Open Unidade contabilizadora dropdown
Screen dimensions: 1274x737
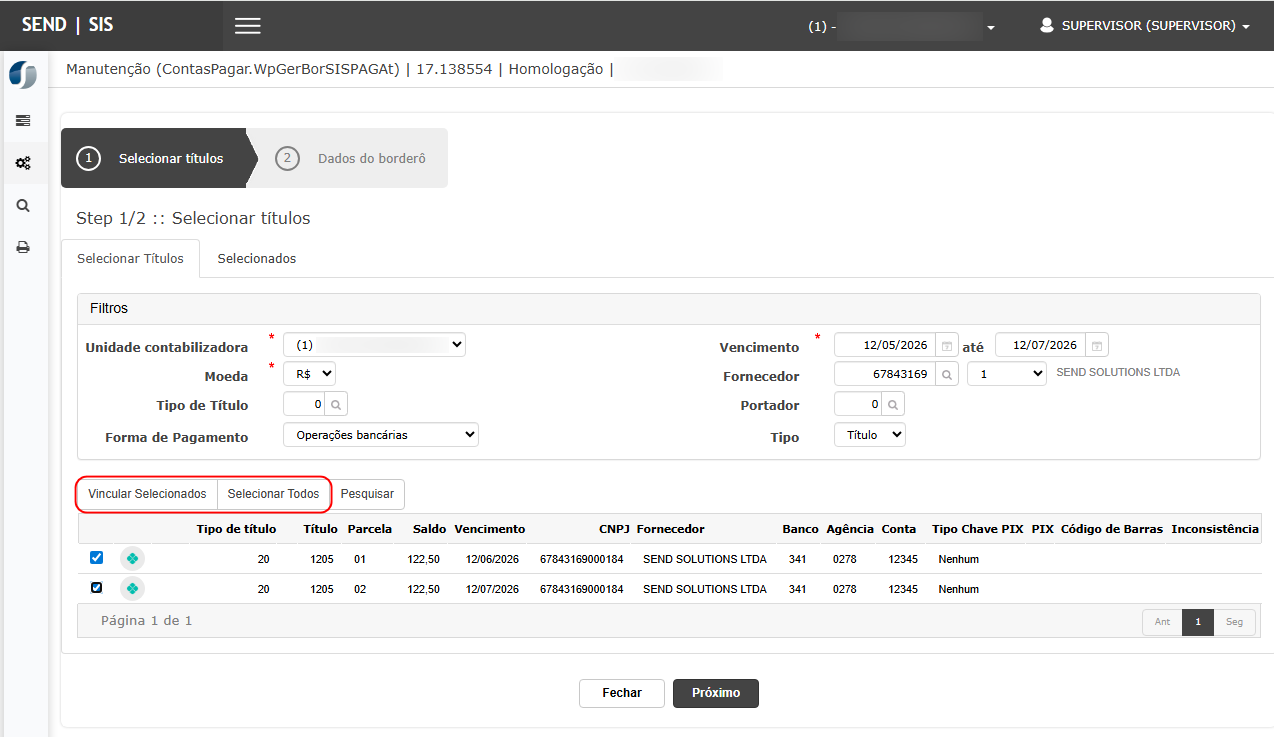click(x=375, y=345)
